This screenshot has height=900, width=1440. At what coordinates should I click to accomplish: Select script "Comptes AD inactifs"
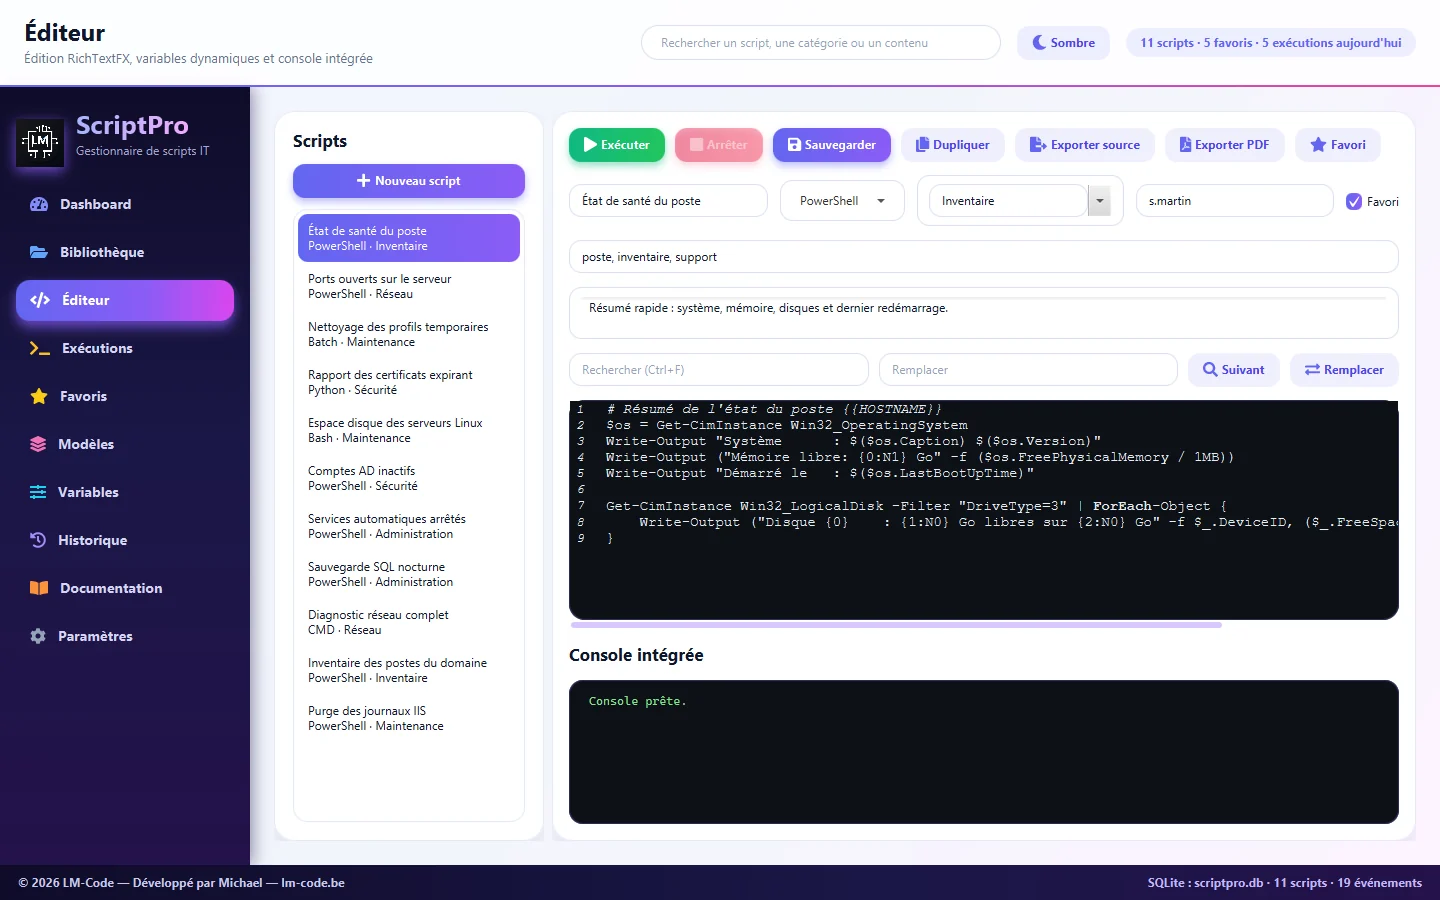coord(409,478)
